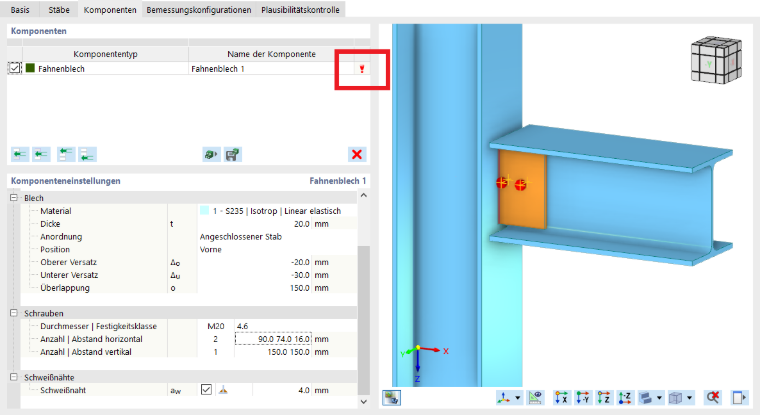The image size is (760, 415).
Task: Set view in X direction
Action: click(x=561, y=398)
